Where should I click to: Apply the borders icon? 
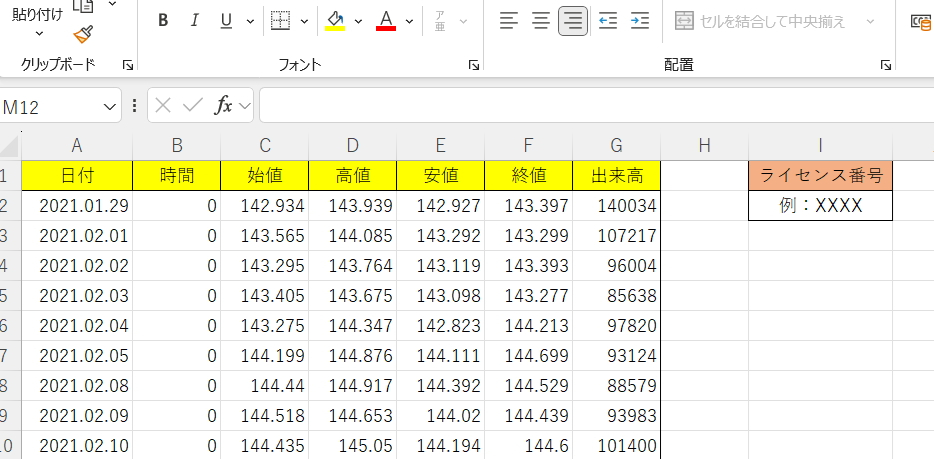281,21
